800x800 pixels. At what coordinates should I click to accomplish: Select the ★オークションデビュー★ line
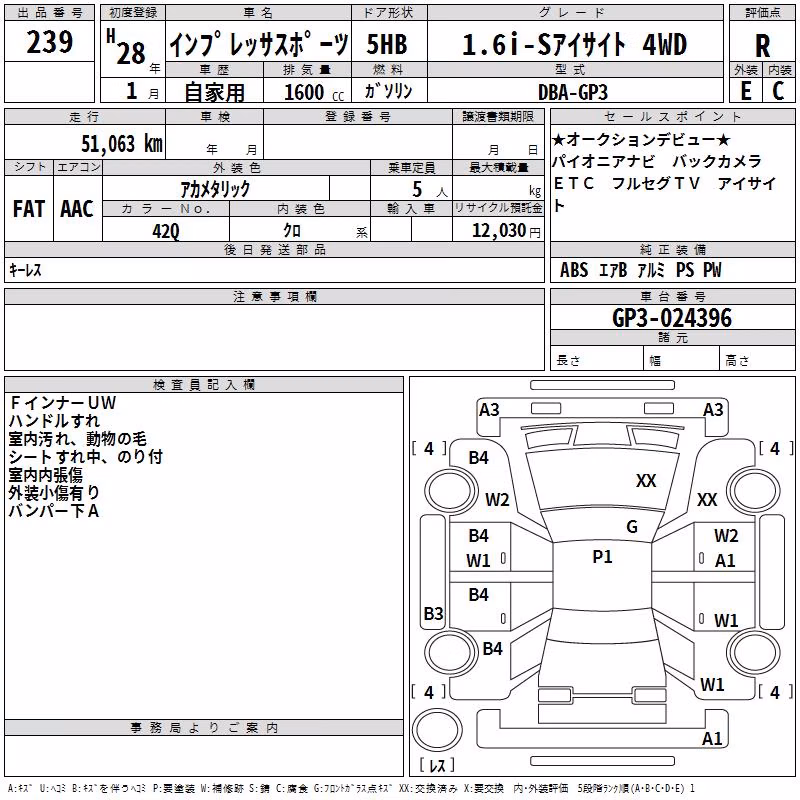(641, 139)
